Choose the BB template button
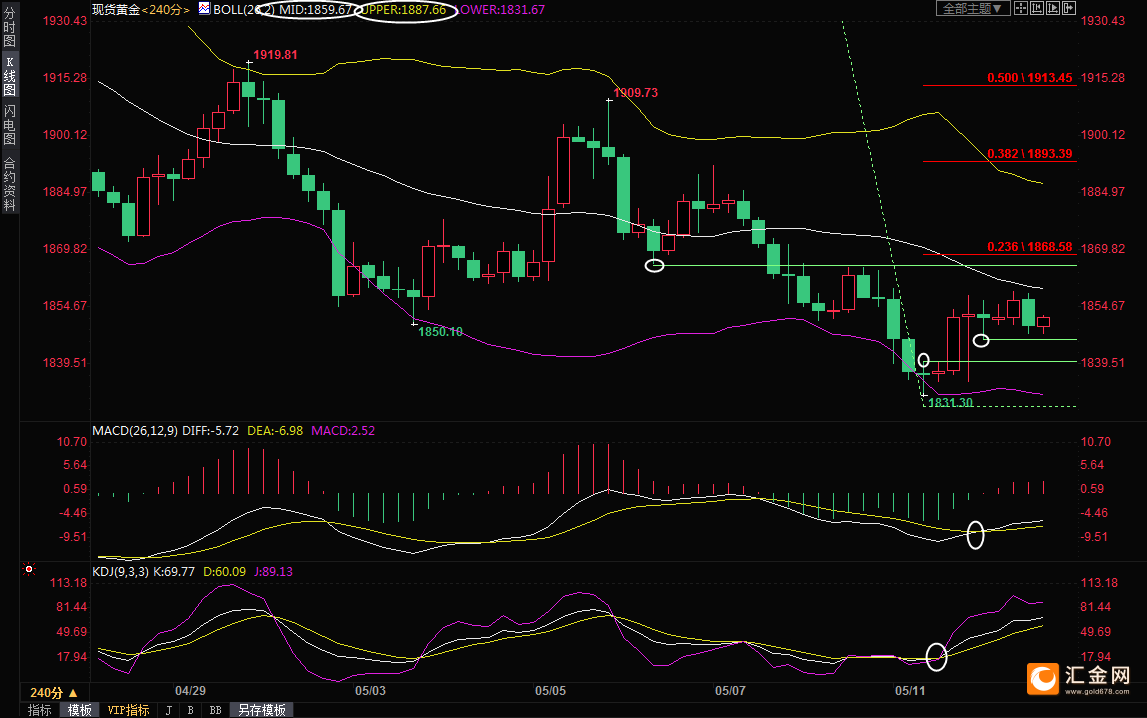The width and height of the screenshot is (1147, 718). pyautogui.click(x=215, y=710)
